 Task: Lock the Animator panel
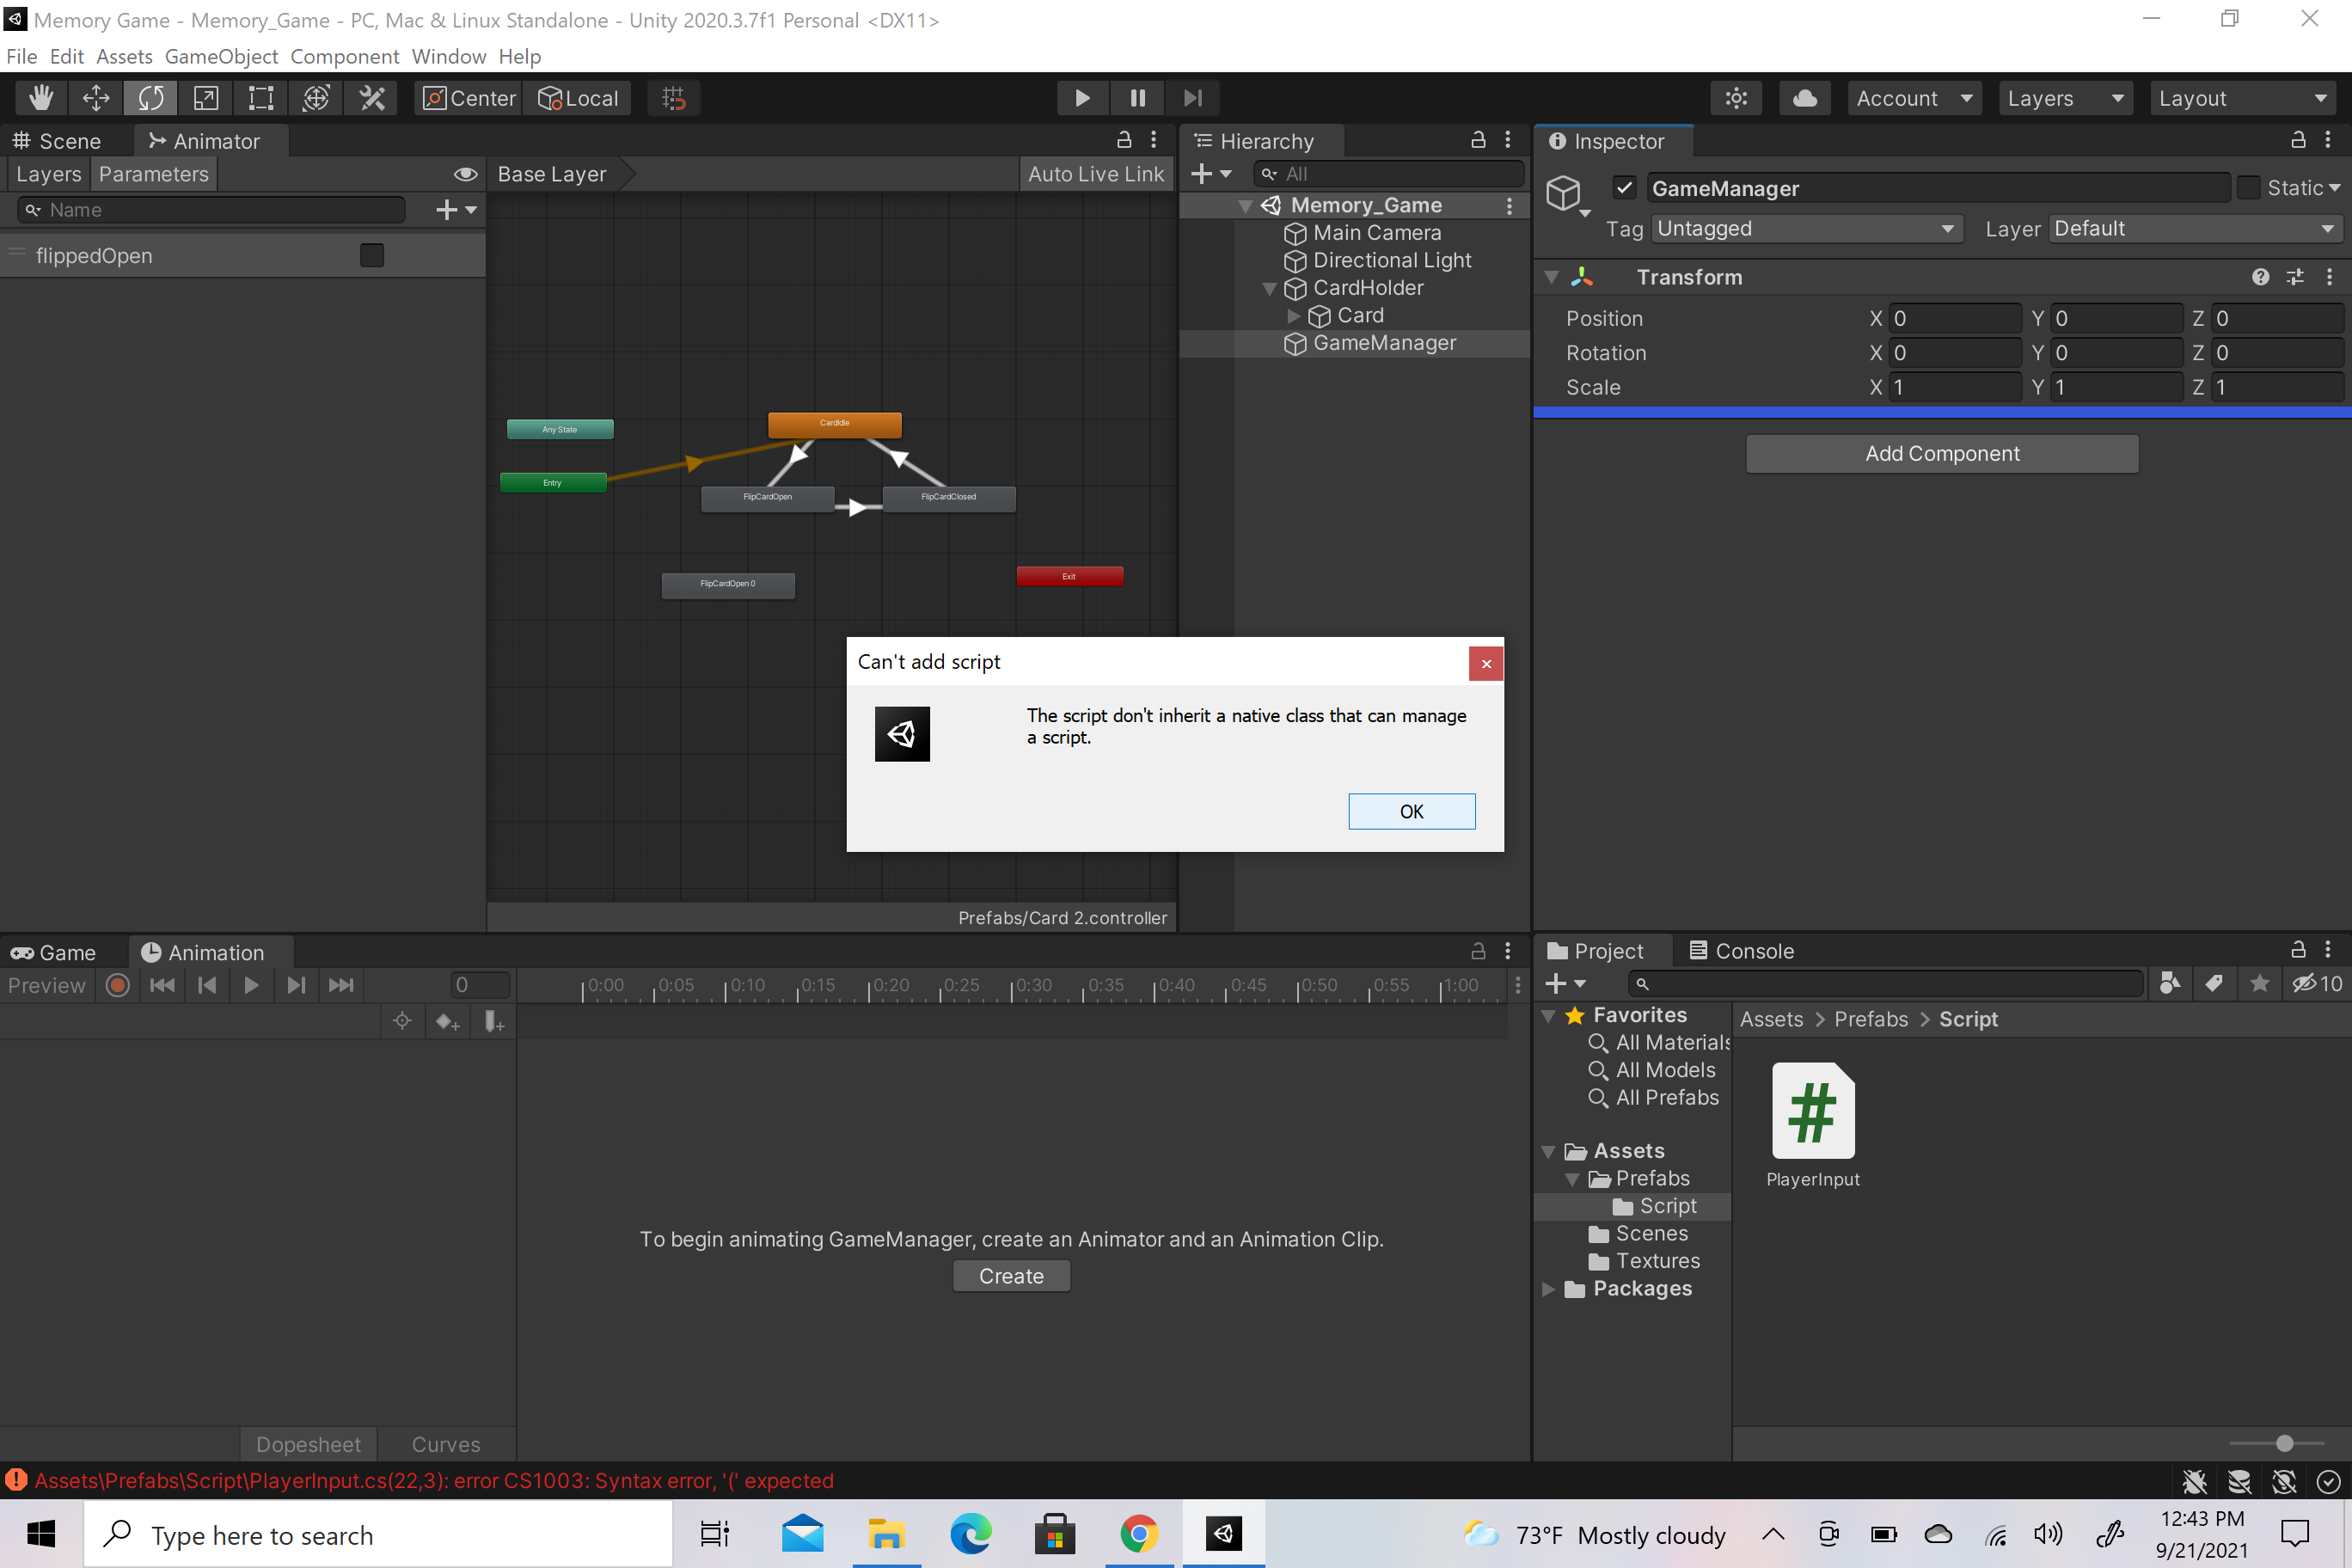(1124, 140)
